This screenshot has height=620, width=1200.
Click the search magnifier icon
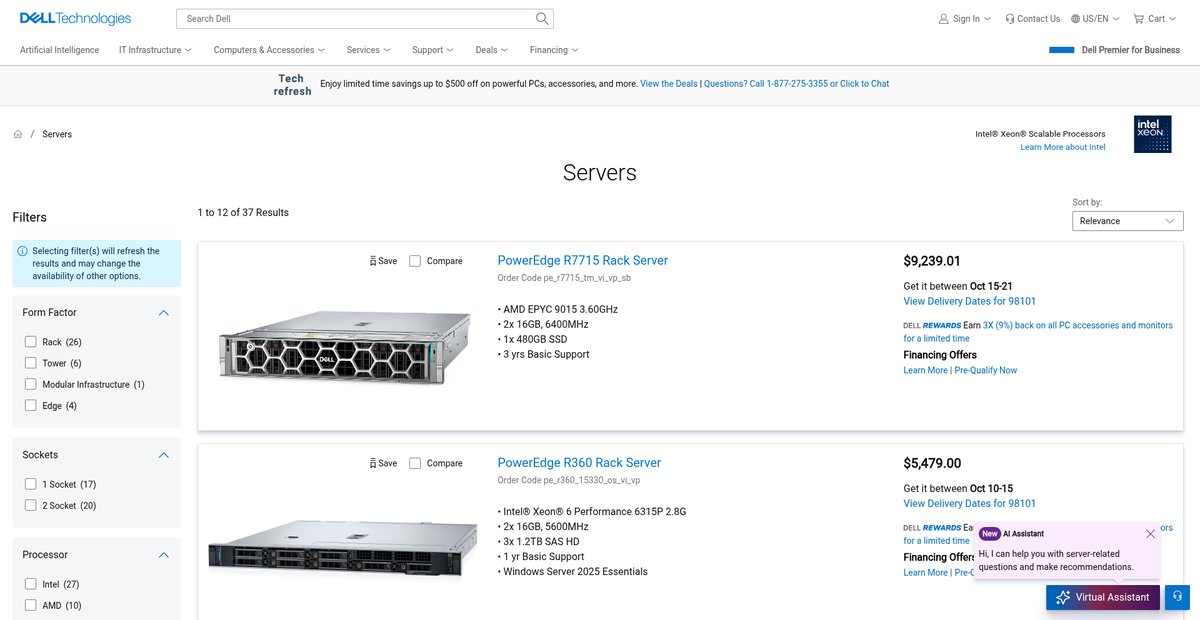coord(542,18)
